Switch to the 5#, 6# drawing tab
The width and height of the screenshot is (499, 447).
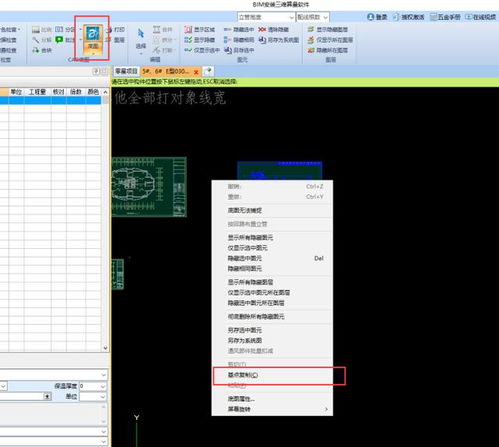tap(166, 71)
